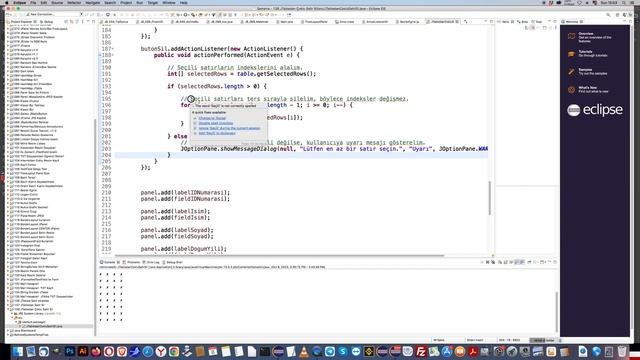The height and width of the screenshot is (360, 640).
Task: Collapse the default package node
Action: pyautogui.click(x=16, y=322)
